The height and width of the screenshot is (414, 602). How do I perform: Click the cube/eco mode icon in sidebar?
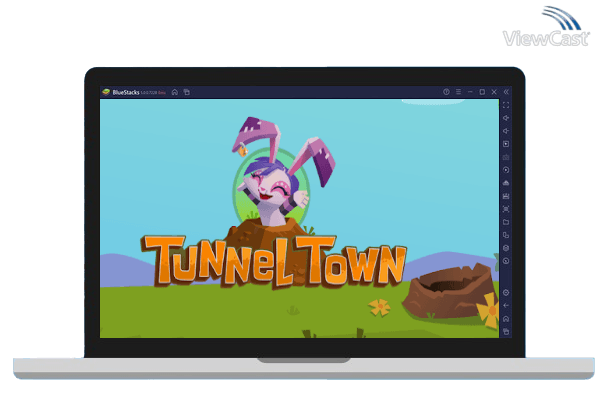[x=506, y=248]
